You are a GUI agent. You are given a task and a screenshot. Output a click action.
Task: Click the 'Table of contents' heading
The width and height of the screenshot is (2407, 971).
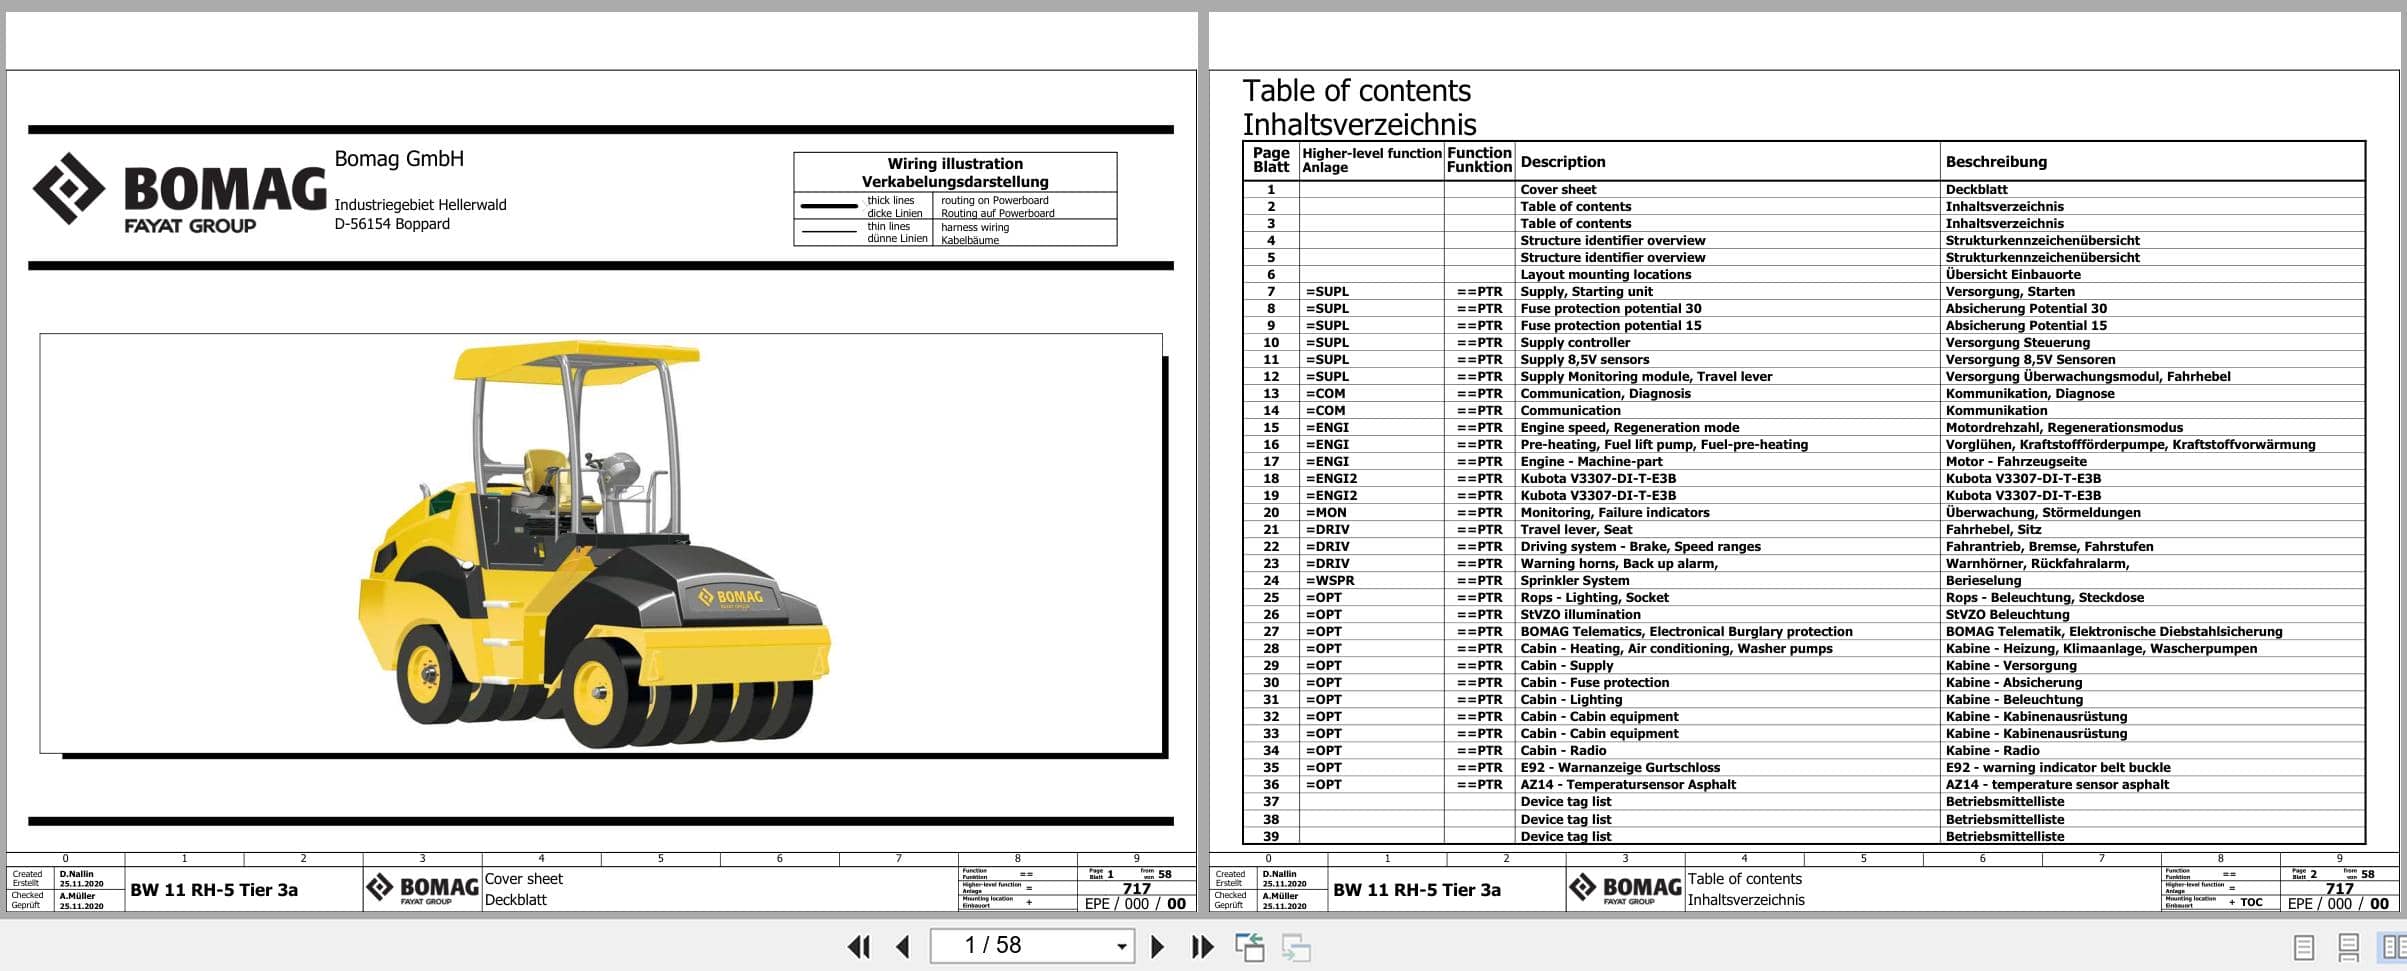1356,91
